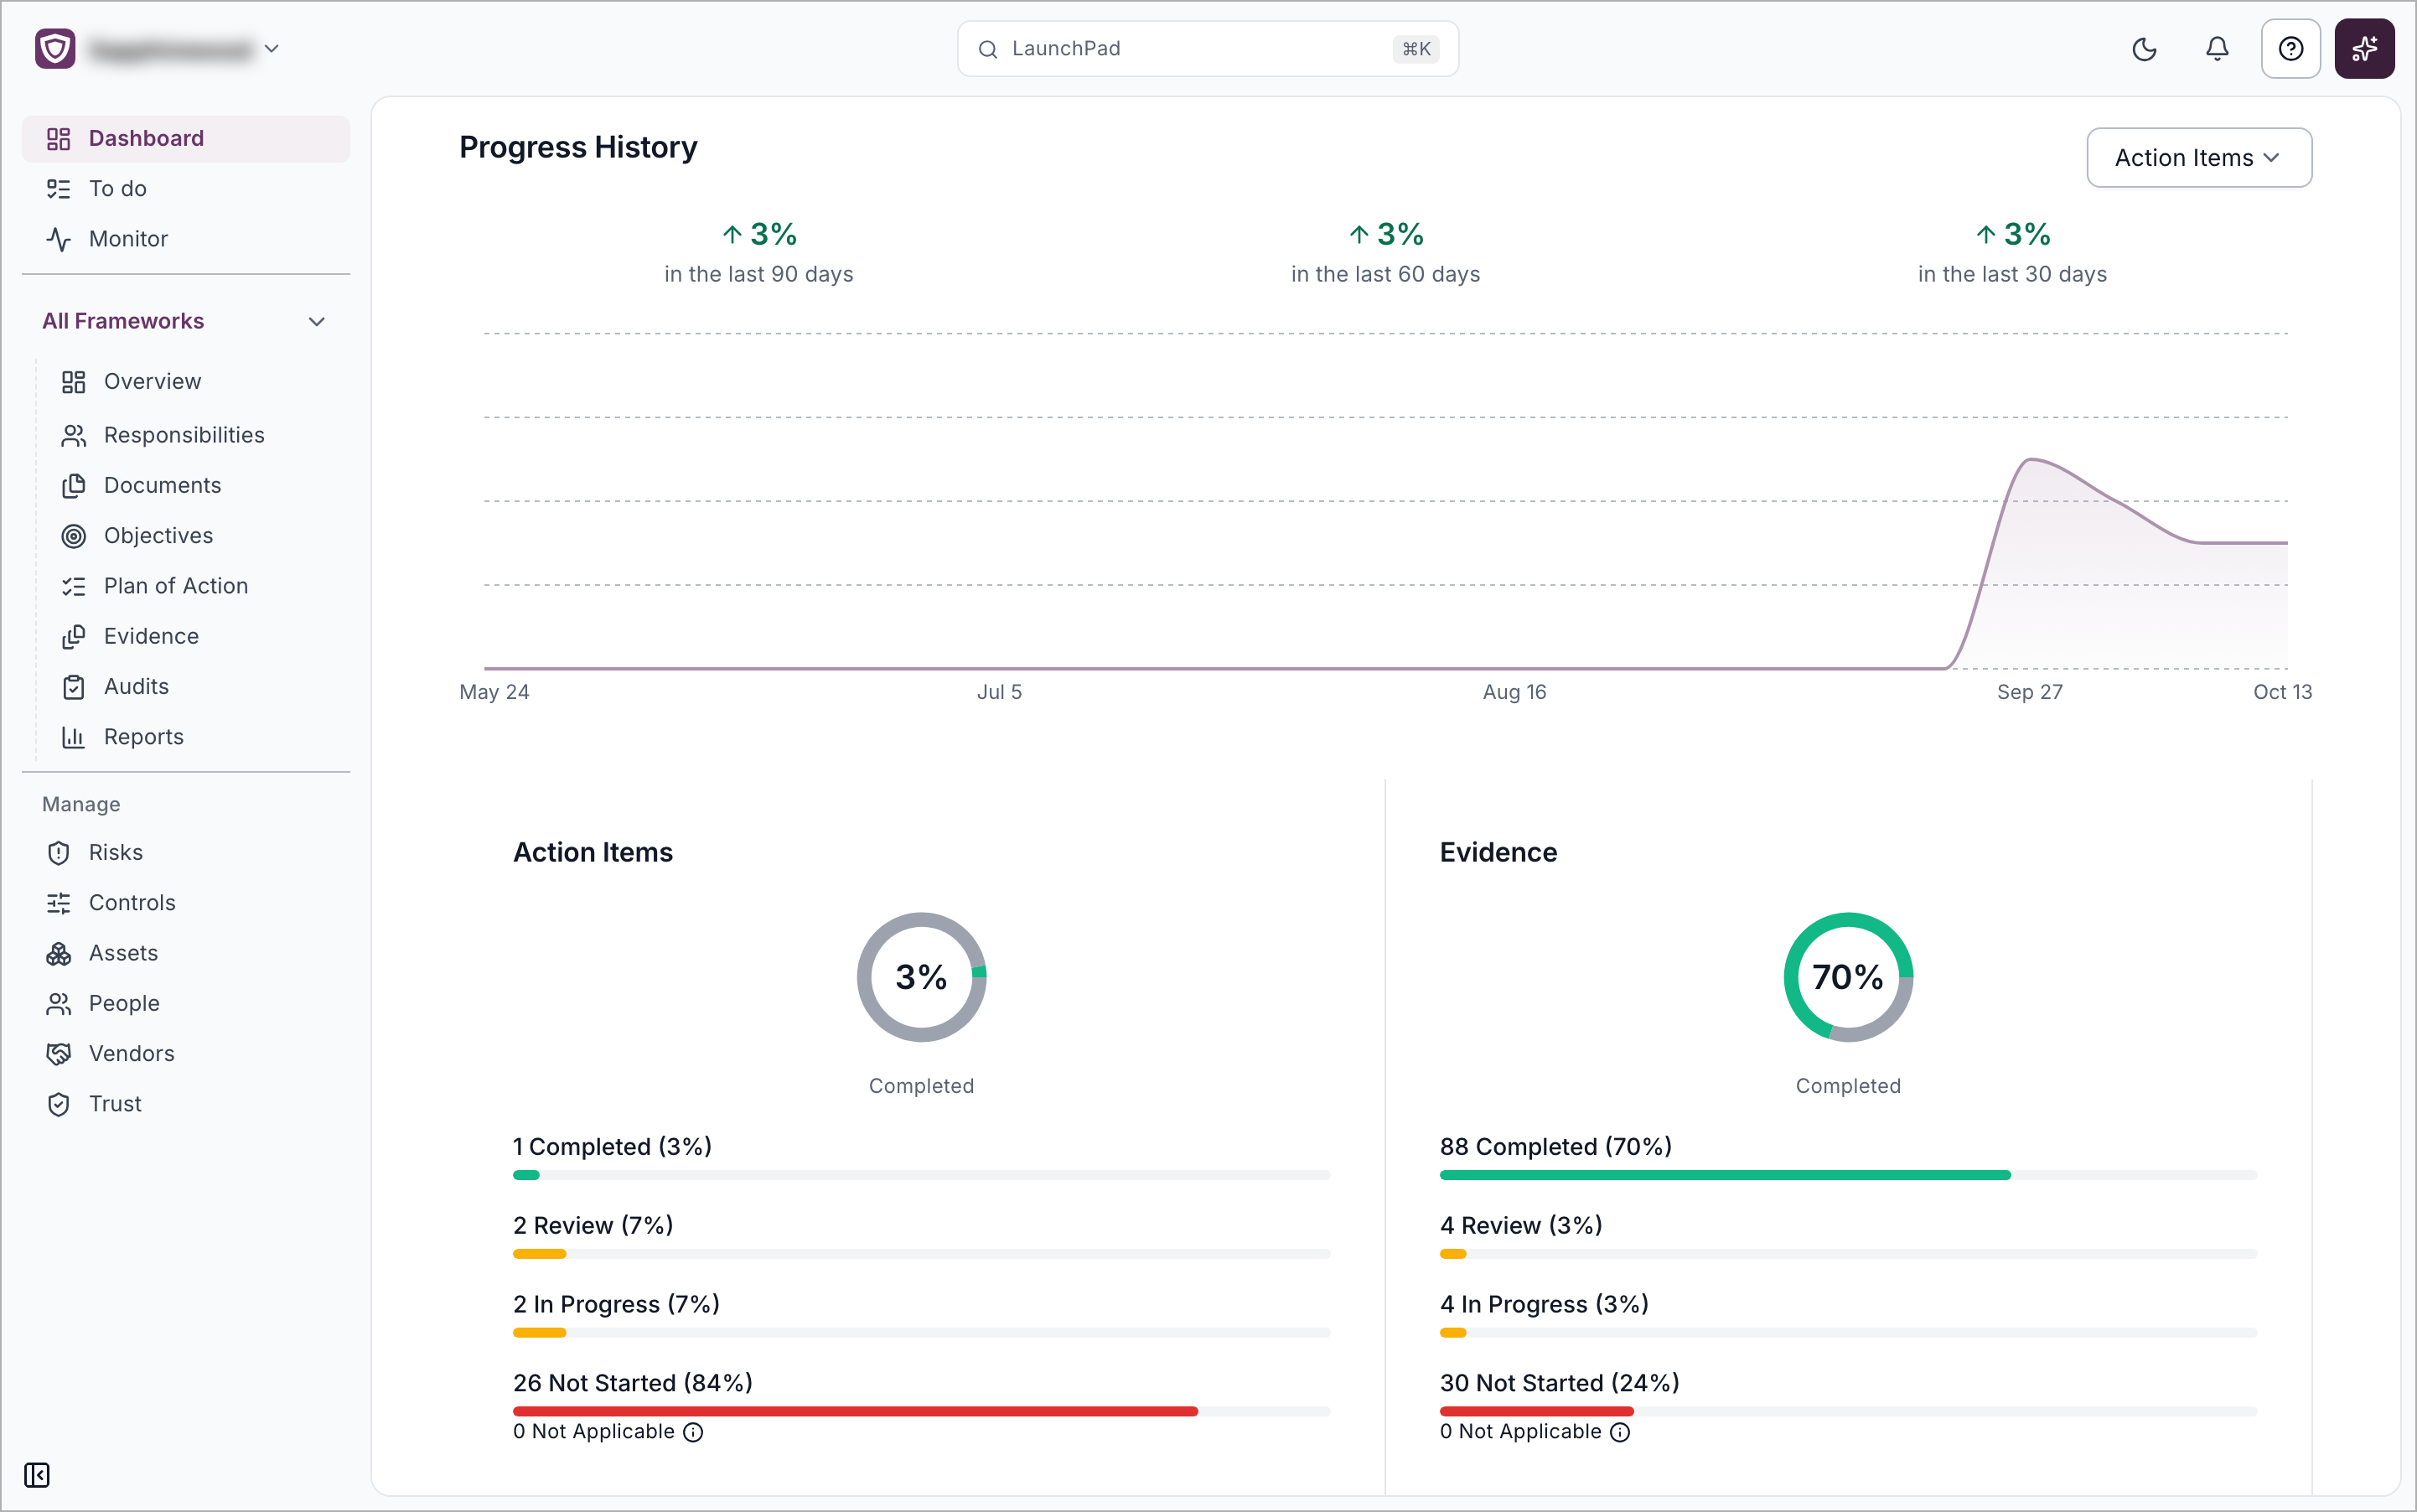Click the Risks shield alert icon

point(59,853)
